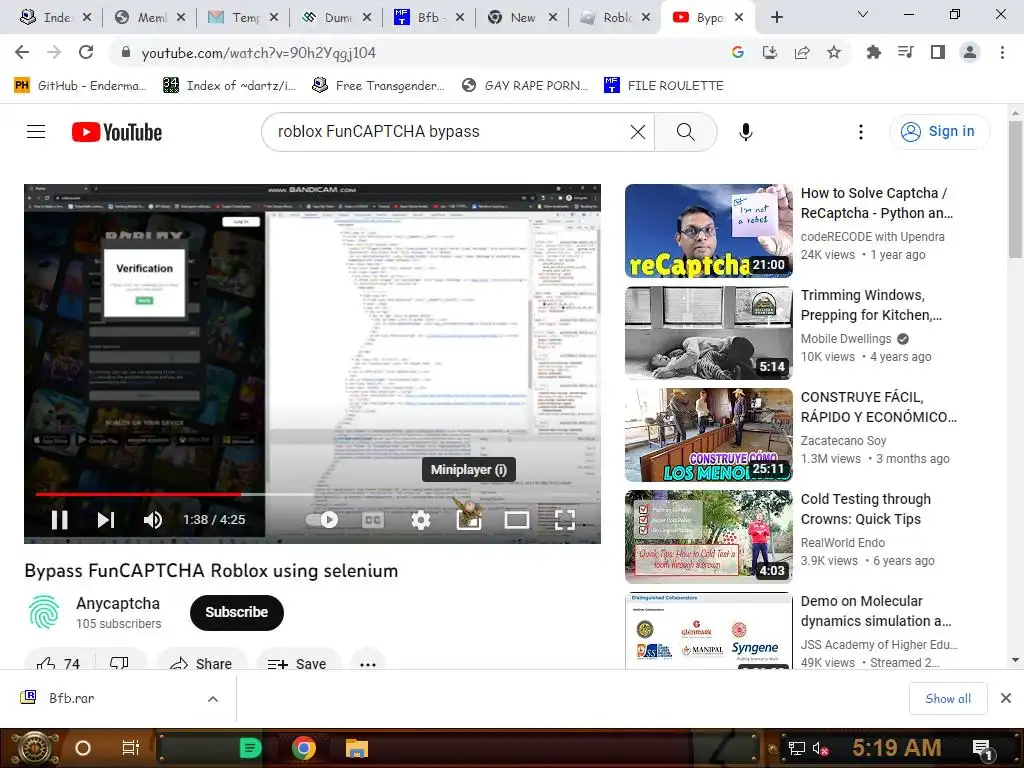Click the address bar URL
The height and width of the screenshot is (768, 1024).
coord(259,53)
